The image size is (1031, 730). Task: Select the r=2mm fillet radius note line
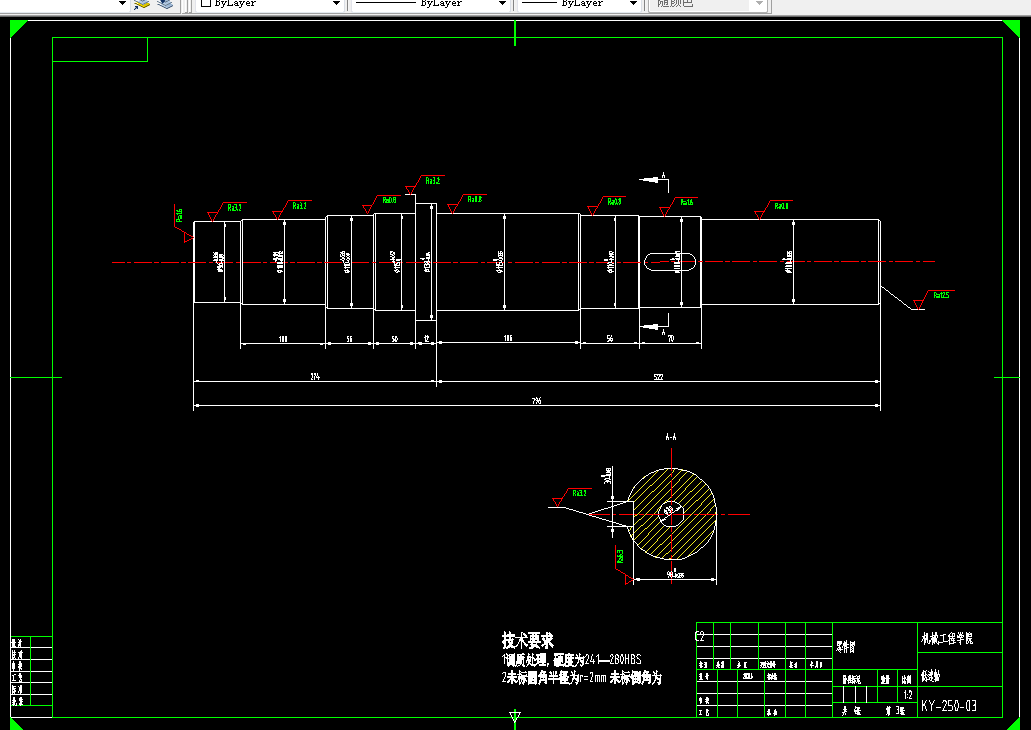coord(581,678)
